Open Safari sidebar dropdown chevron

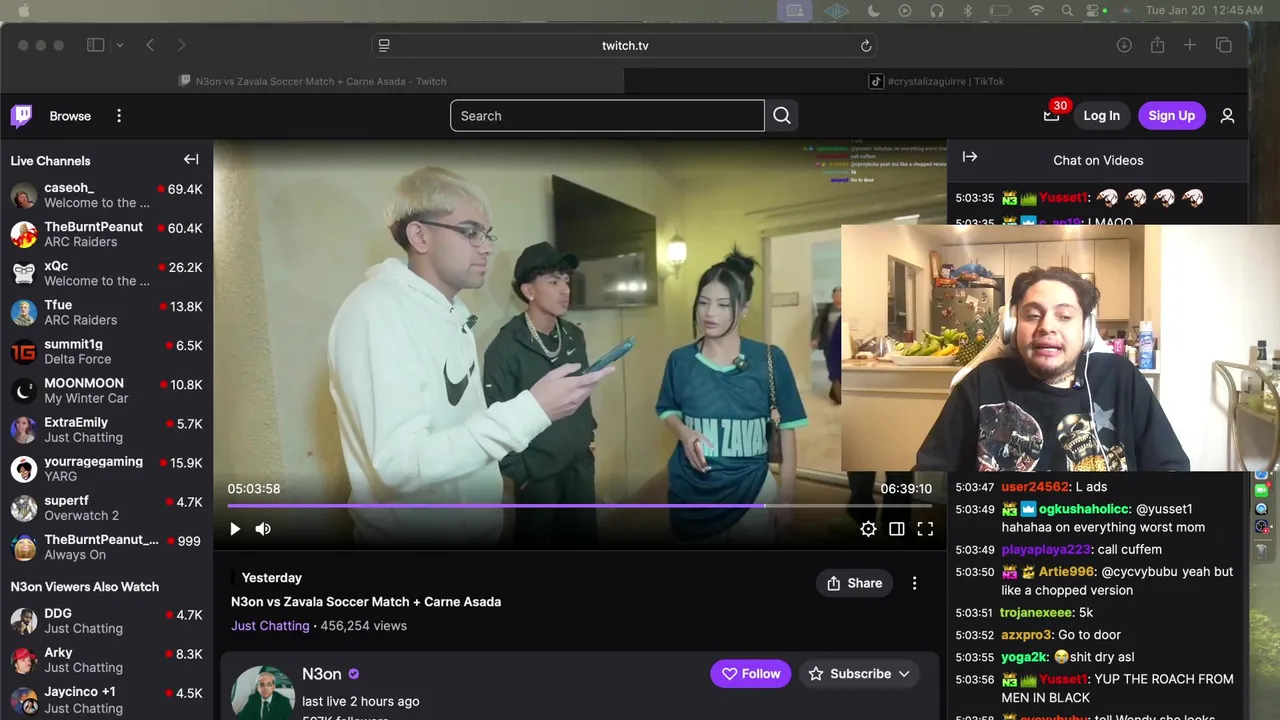tap(120, 45)
